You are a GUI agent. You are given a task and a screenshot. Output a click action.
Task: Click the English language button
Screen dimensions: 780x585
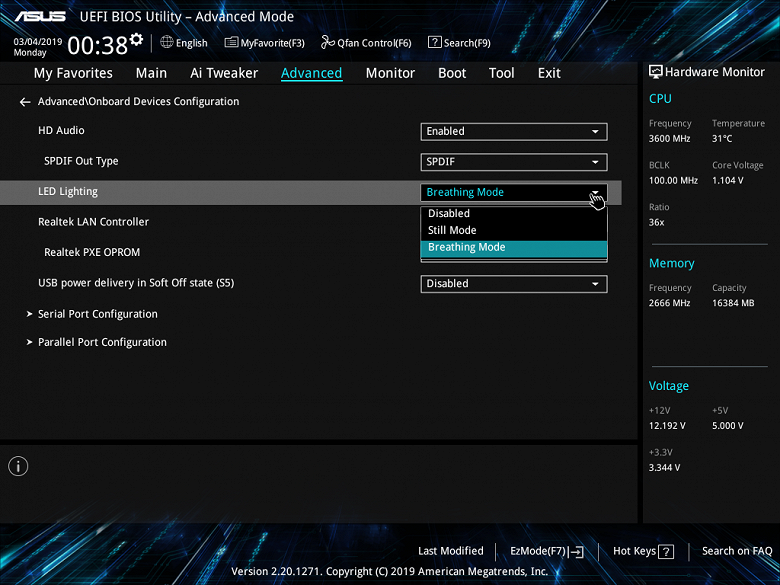(x=184, y=43)
